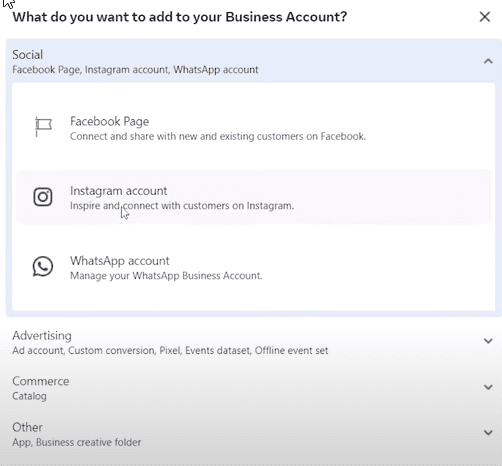Select WhatsApp account option
Image resolution: width=502 pixels, height=466 pixels.
(254, 267)
